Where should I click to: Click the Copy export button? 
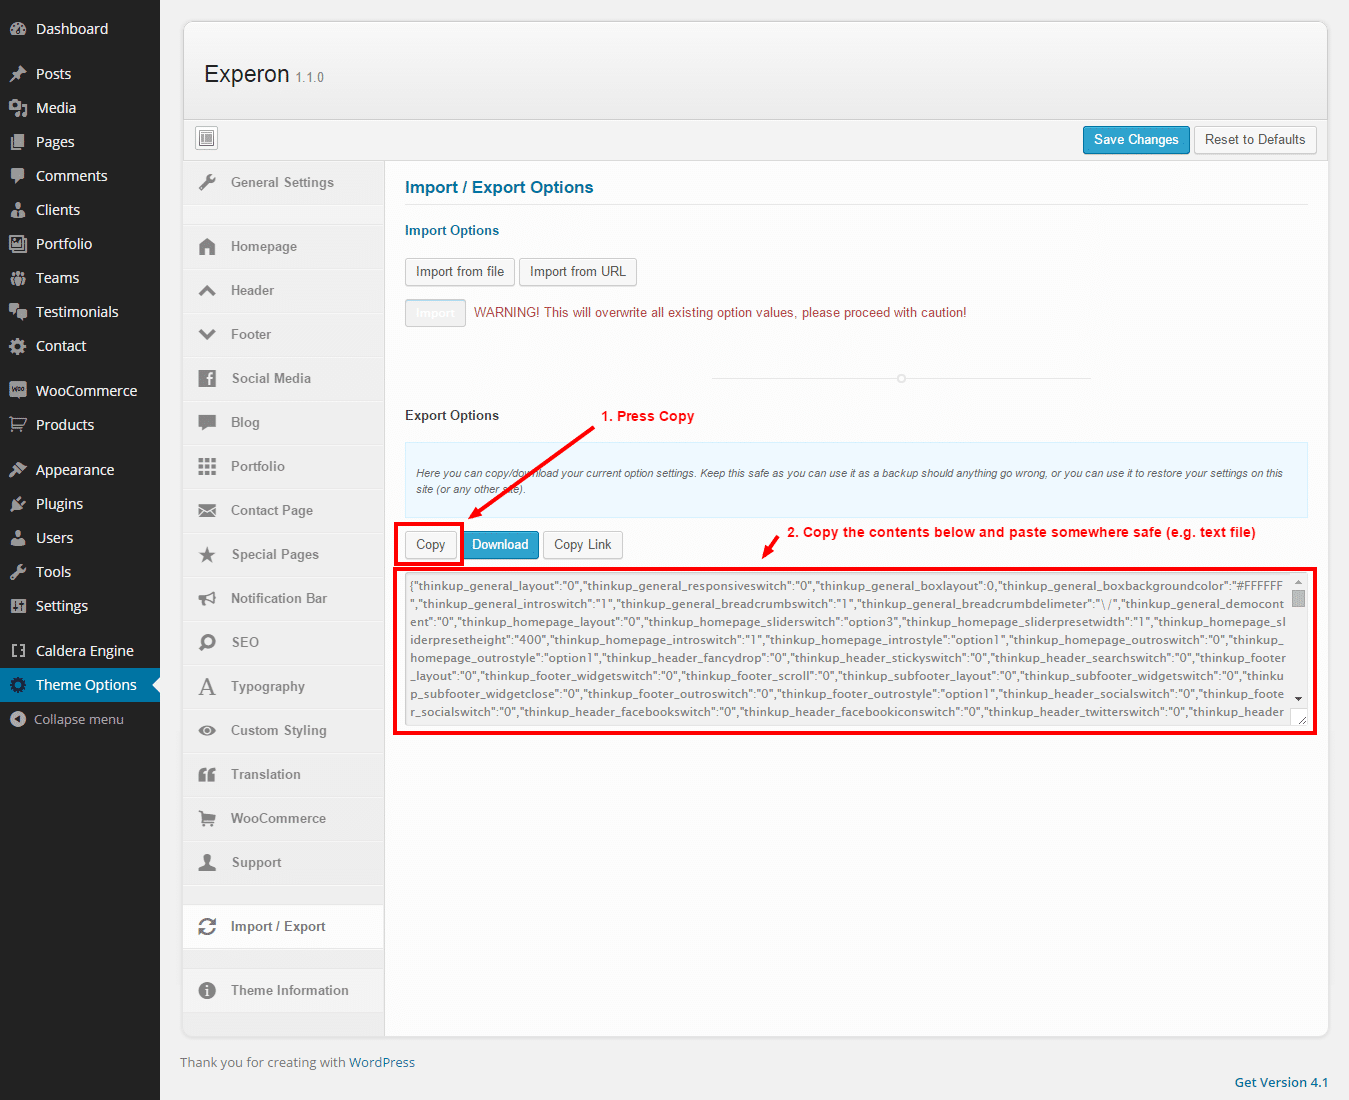[x=431, y=545]
